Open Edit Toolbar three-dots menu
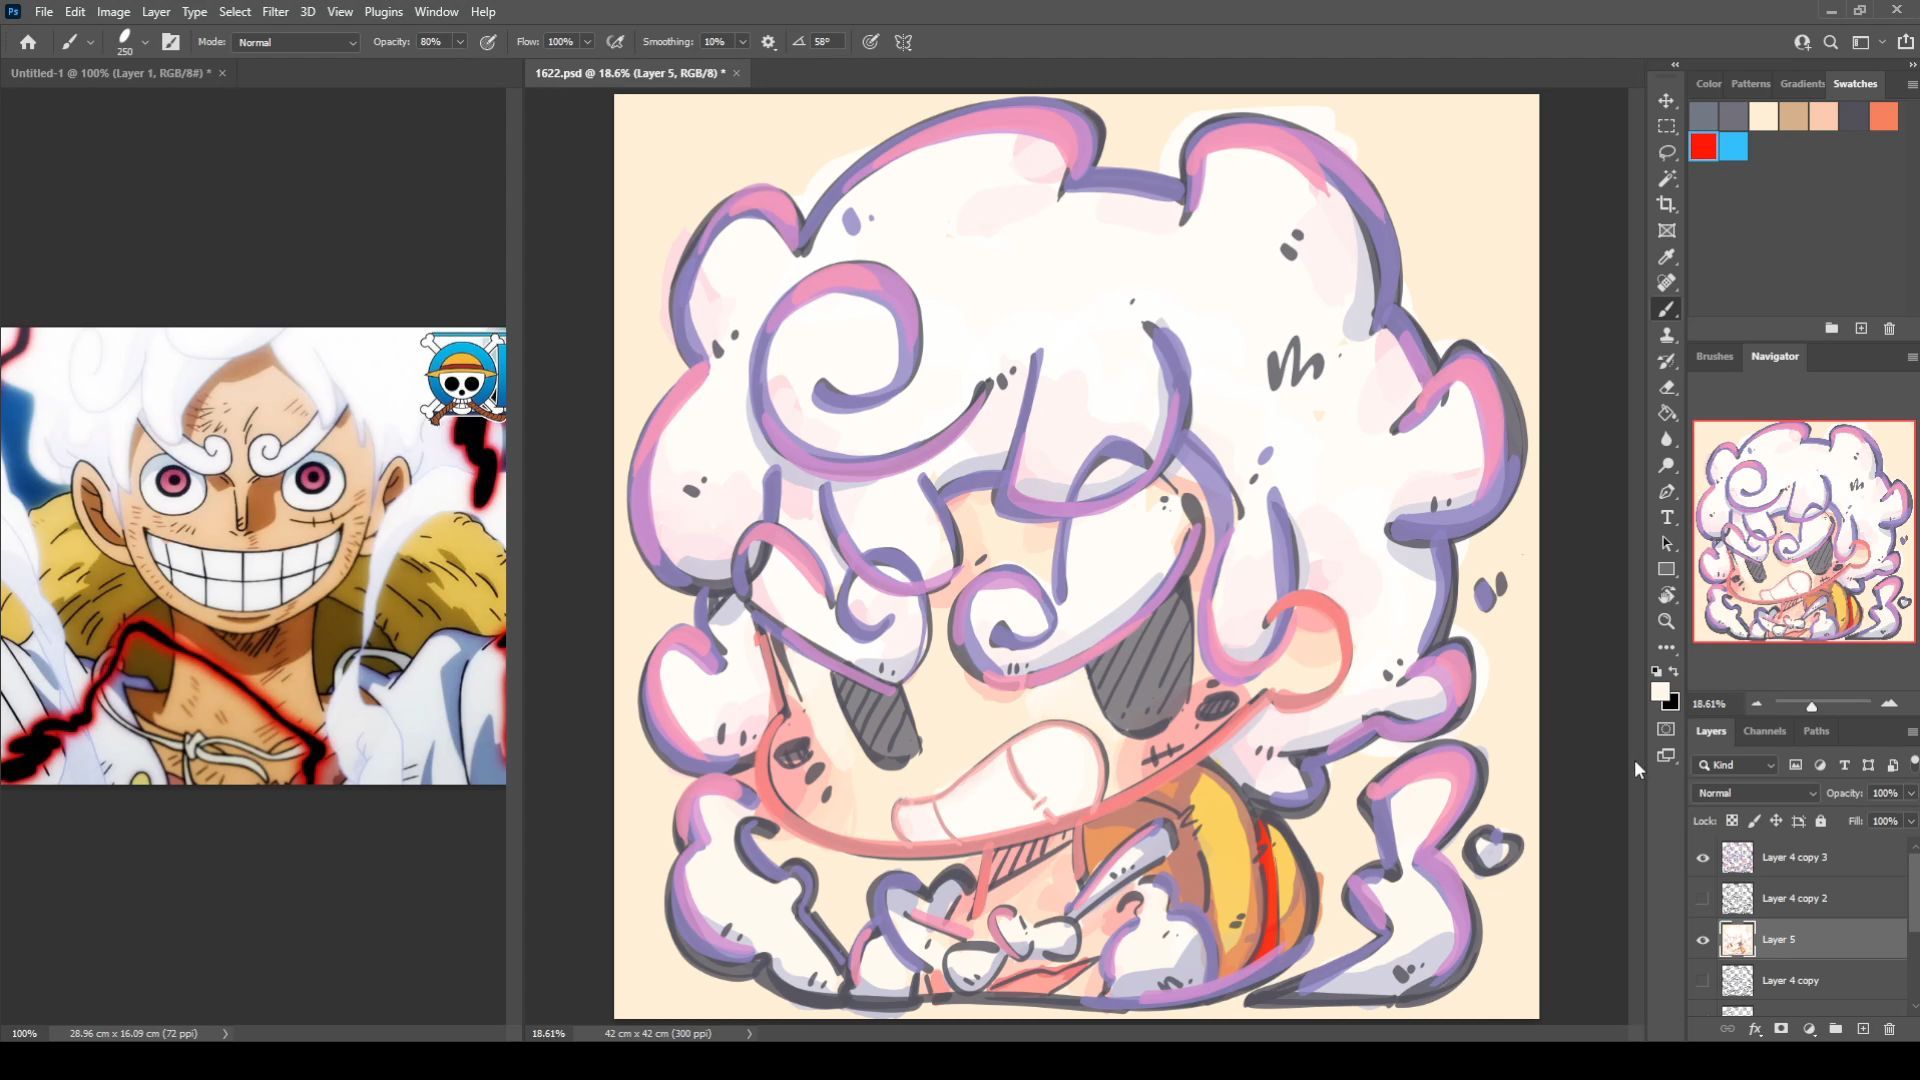Screen dimensions: 1920x1080 [1667, 647]
